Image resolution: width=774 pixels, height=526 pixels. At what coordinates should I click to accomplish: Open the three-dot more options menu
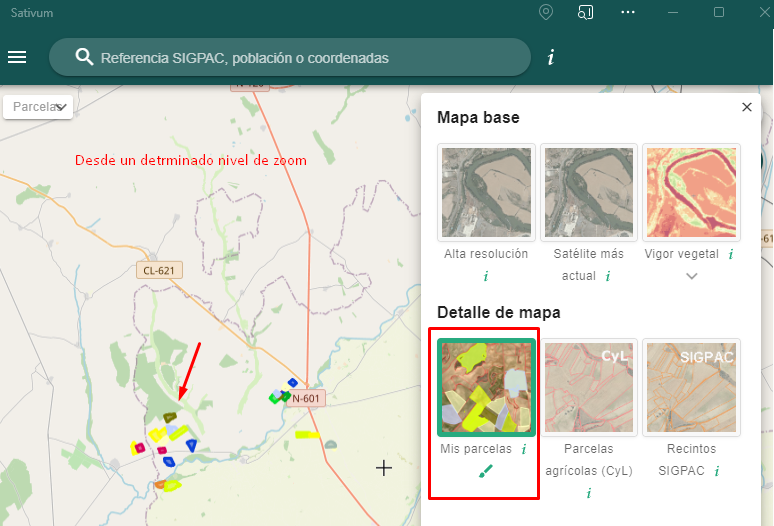[x=627, y=12]
